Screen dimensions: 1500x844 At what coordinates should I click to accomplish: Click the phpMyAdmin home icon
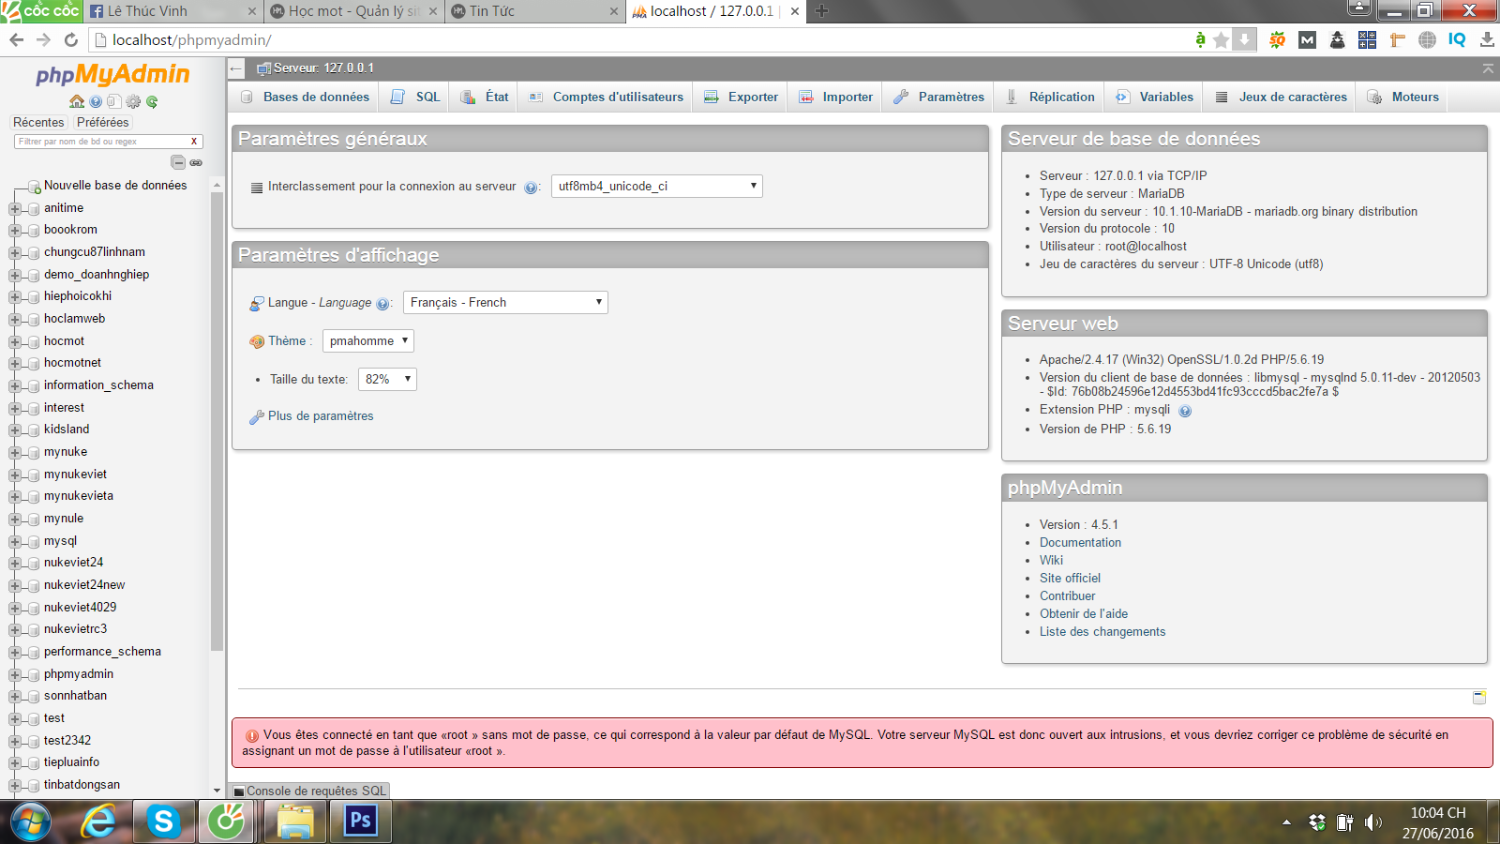tap(77, 102)
